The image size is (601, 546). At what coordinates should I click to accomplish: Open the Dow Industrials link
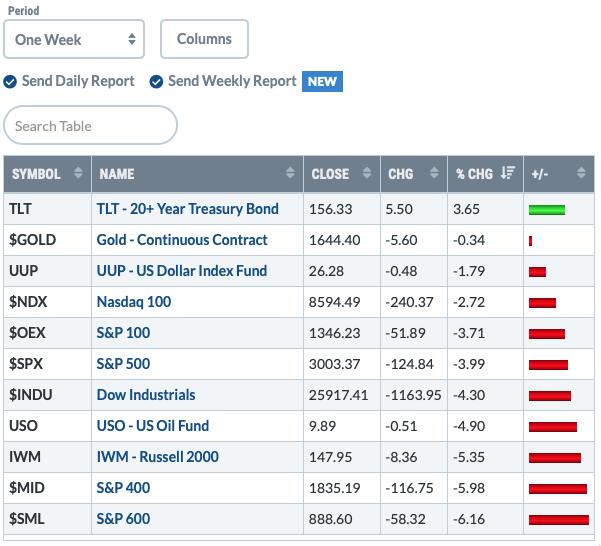pos(146,395)
